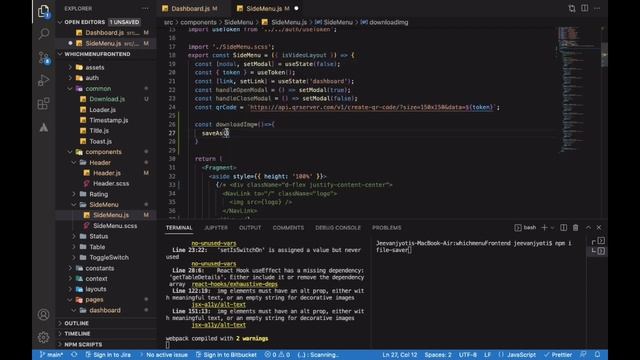
Task: Open Header.scss file
Action: click(111, 183)
